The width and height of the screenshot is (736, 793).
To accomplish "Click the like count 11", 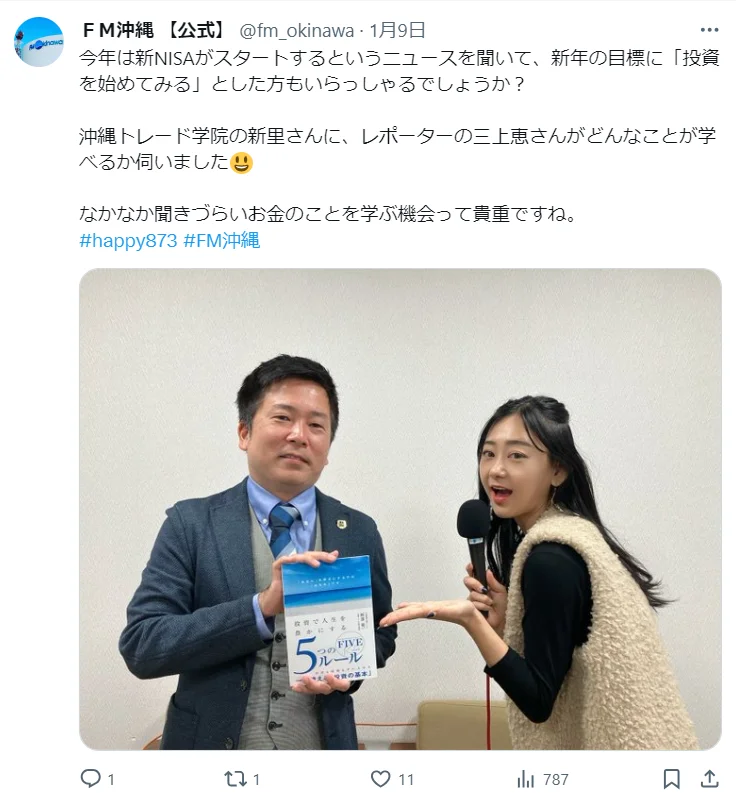I will tap(406, 779).
